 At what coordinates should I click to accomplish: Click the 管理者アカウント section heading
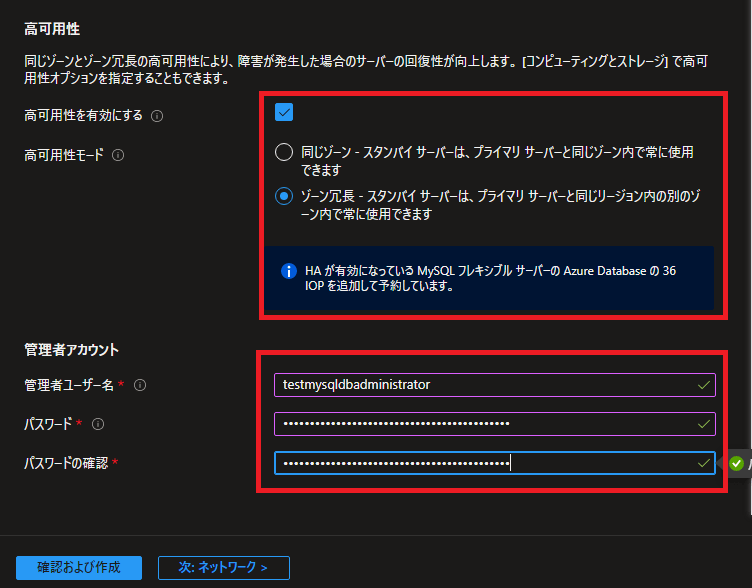coord(71,349)
